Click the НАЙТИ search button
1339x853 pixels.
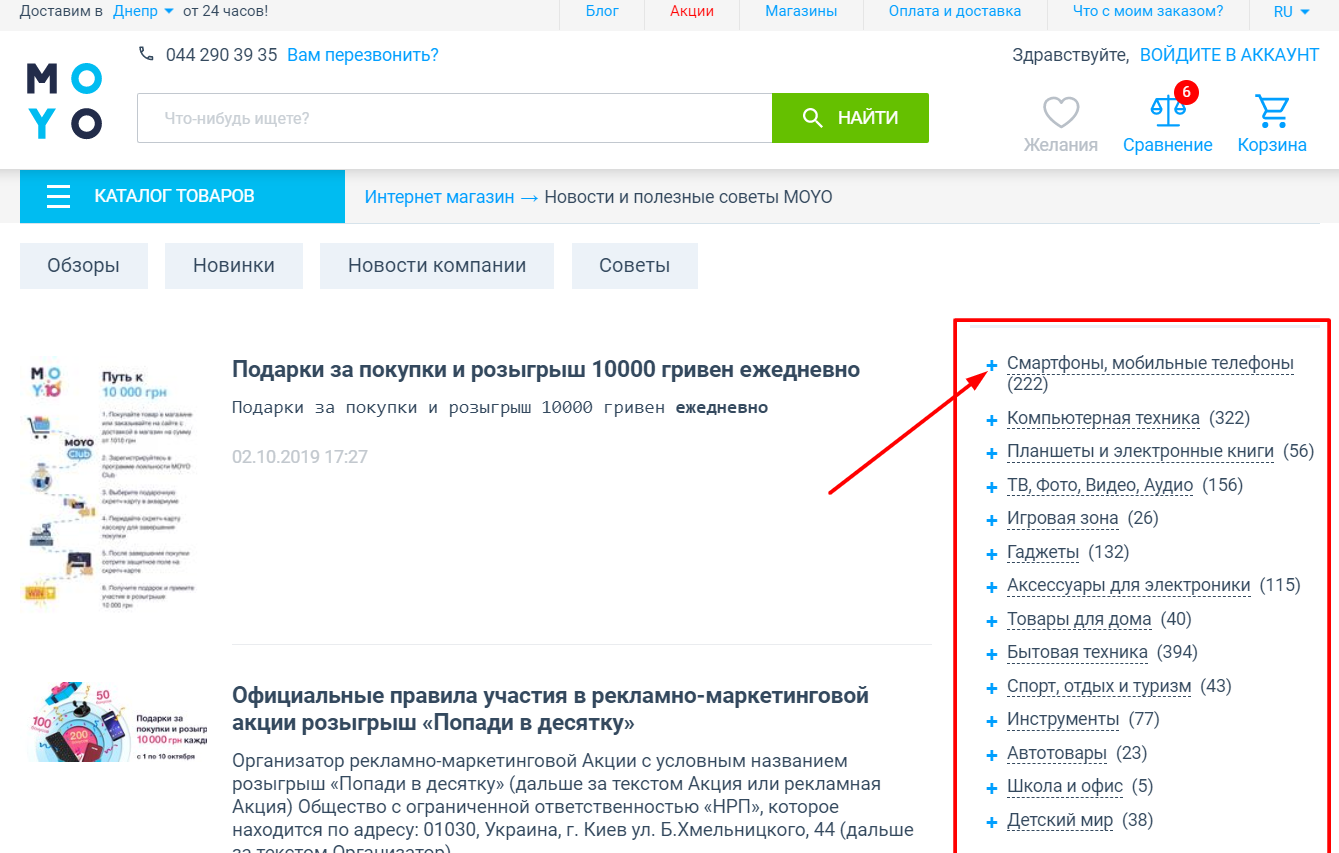[850, 118]
